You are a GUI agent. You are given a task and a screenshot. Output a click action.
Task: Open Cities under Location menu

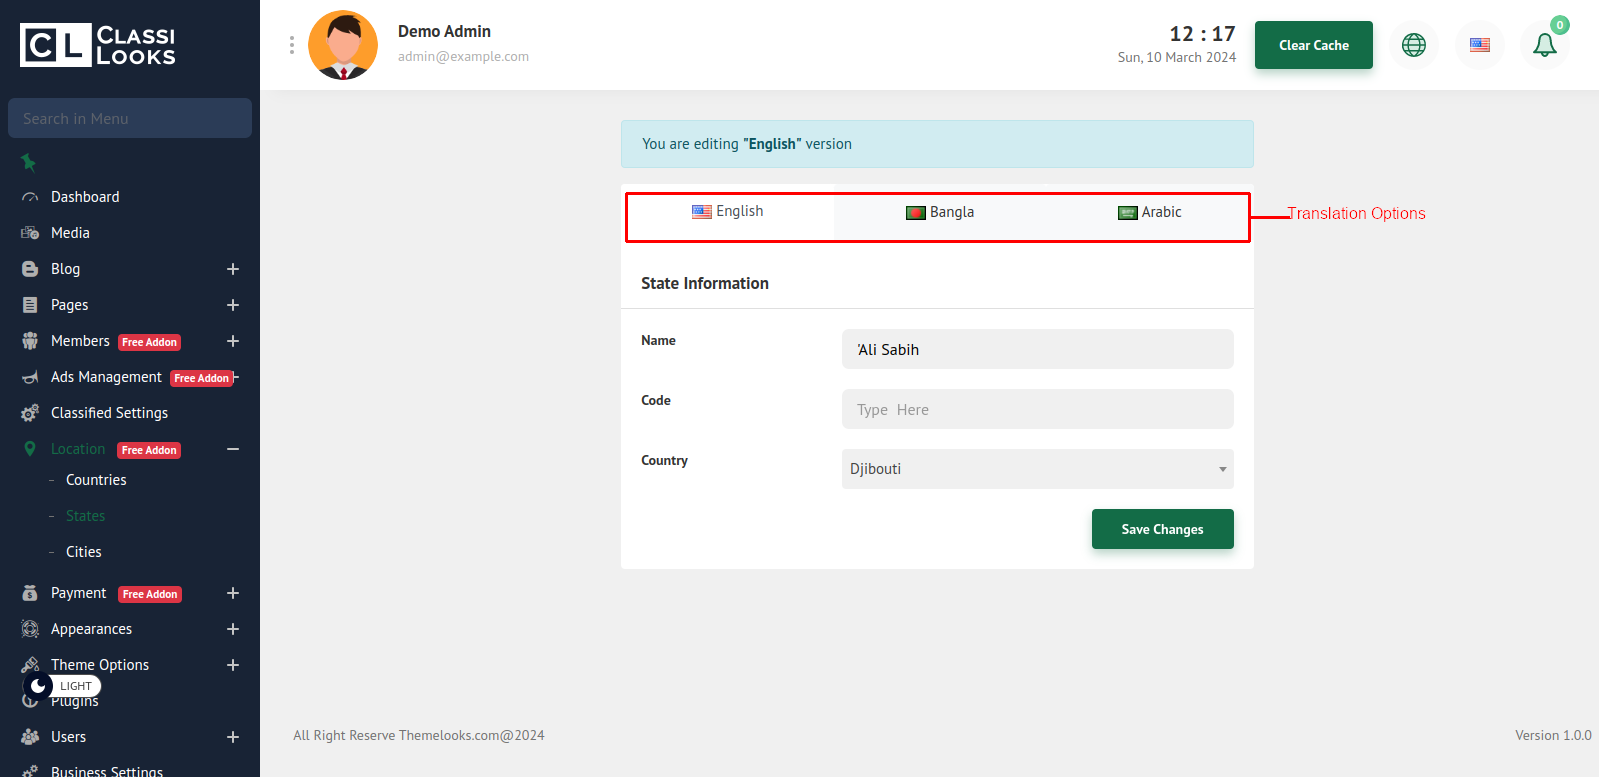[84, 552]
